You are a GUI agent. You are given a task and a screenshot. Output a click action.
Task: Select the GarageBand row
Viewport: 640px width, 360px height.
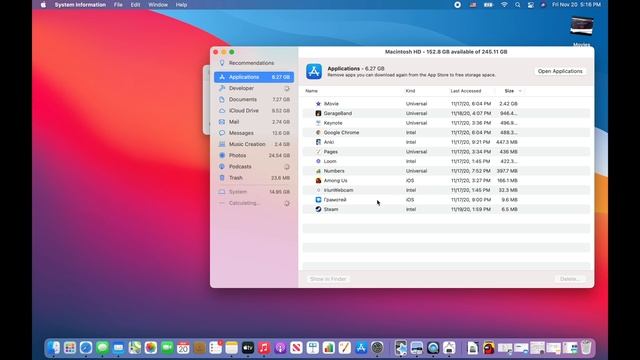[446, 113]
